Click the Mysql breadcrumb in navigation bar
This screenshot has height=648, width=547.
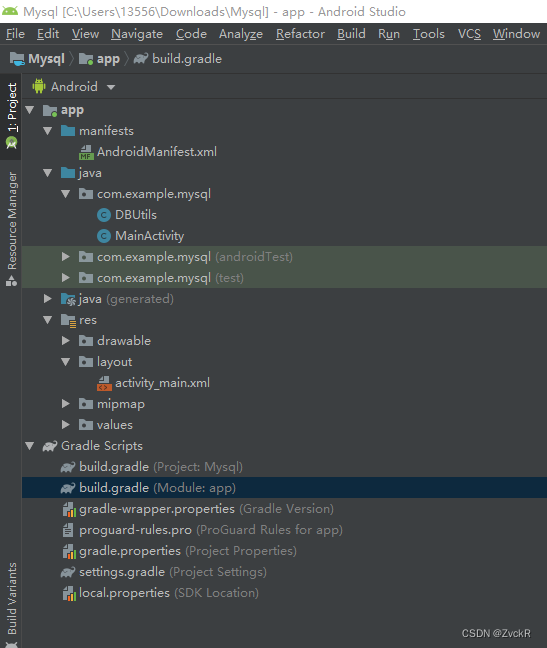38,59
